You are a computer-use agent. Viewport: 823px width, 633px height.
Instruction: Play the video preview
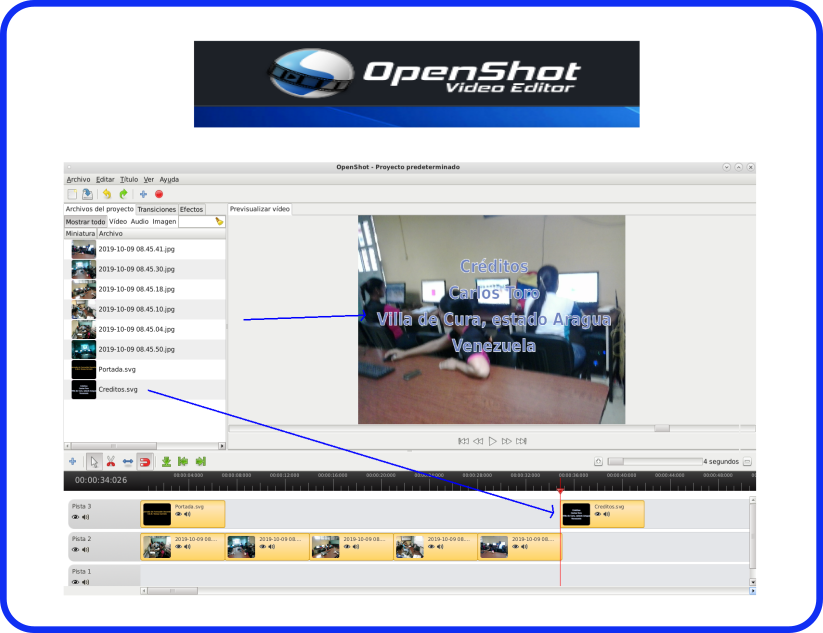pyautogui.click(x=492, y=441)
